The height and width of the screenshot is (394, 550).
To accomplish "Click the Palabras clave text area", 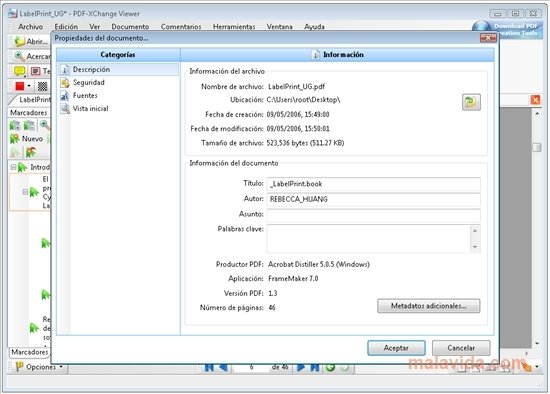I will 368,239.
